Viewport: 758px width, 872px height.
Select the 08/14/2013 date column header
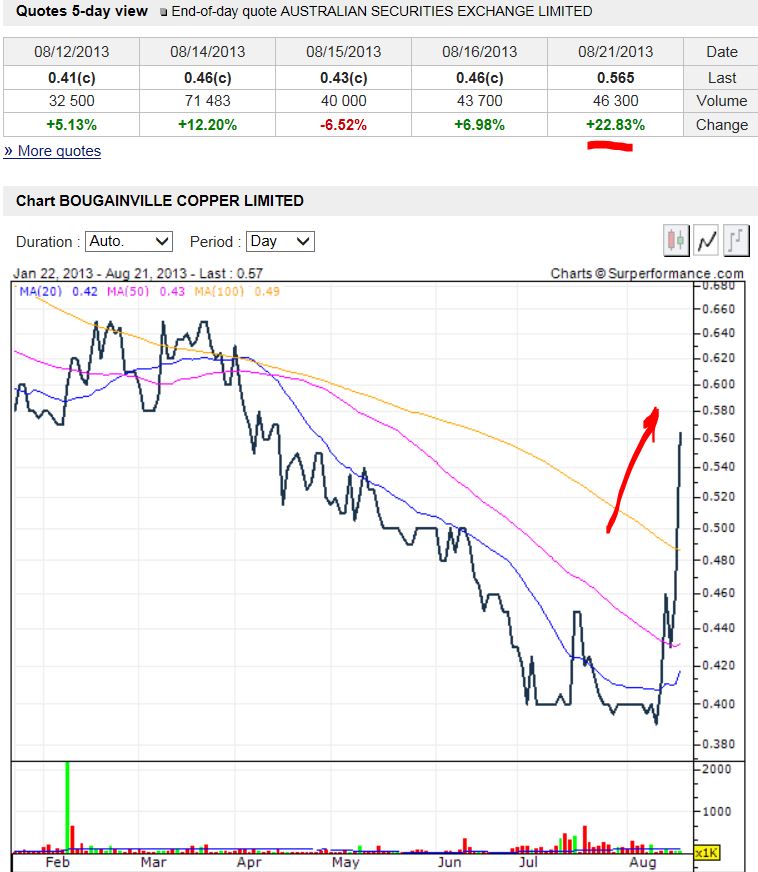tap(207, 52)
